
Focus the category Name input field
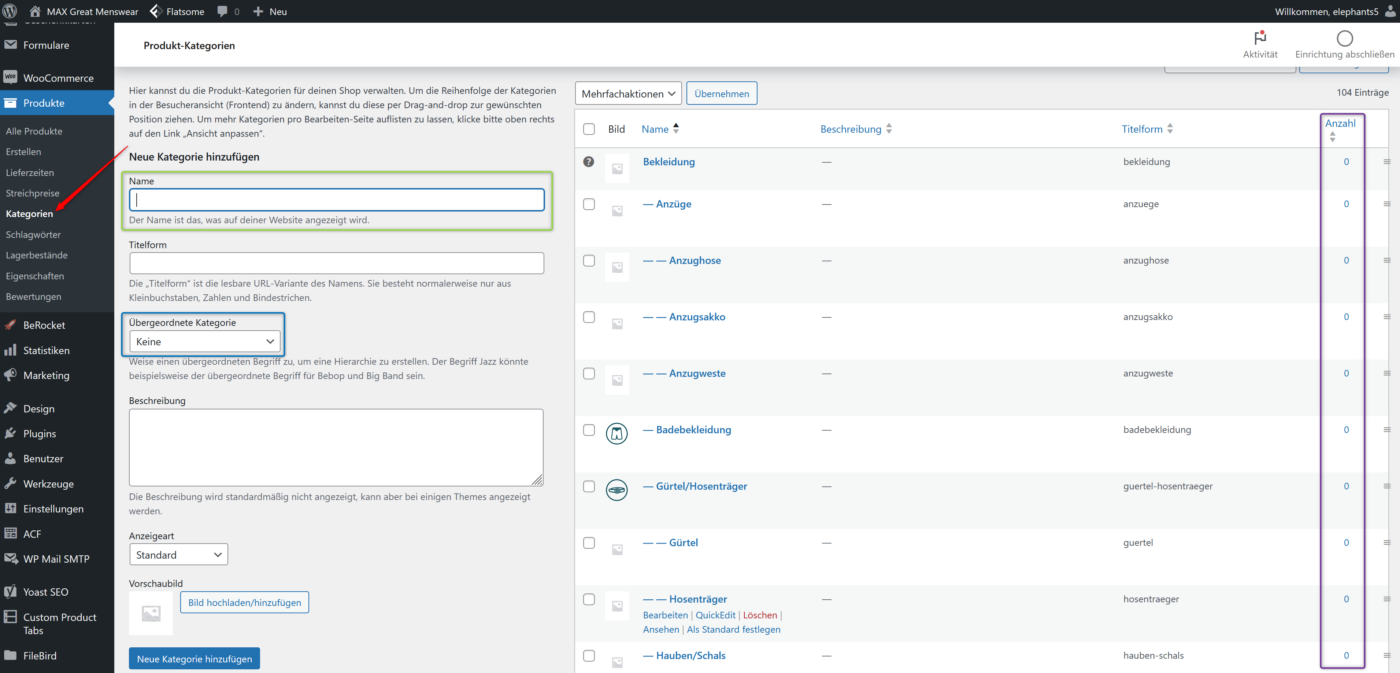coord(337,200)
